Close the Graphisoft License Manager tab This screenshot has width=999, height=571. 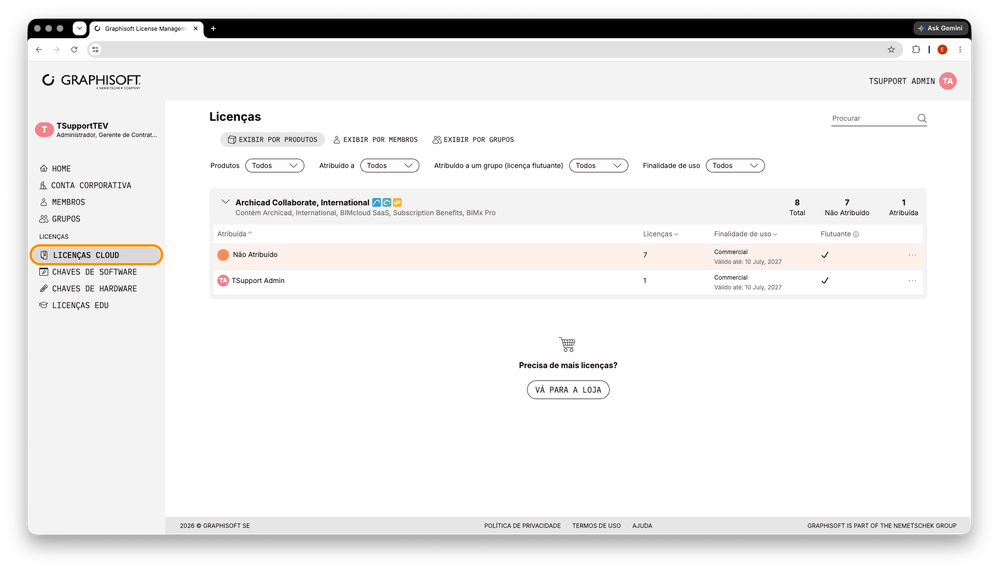pyautogui.click(x=196, y=28)
